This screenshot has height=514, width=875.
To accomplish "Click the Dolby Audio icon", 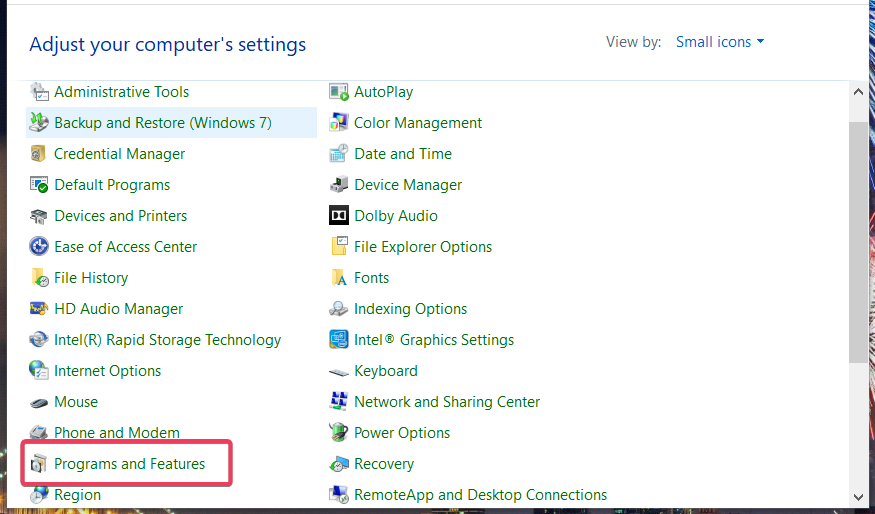I will pos(339,215).
